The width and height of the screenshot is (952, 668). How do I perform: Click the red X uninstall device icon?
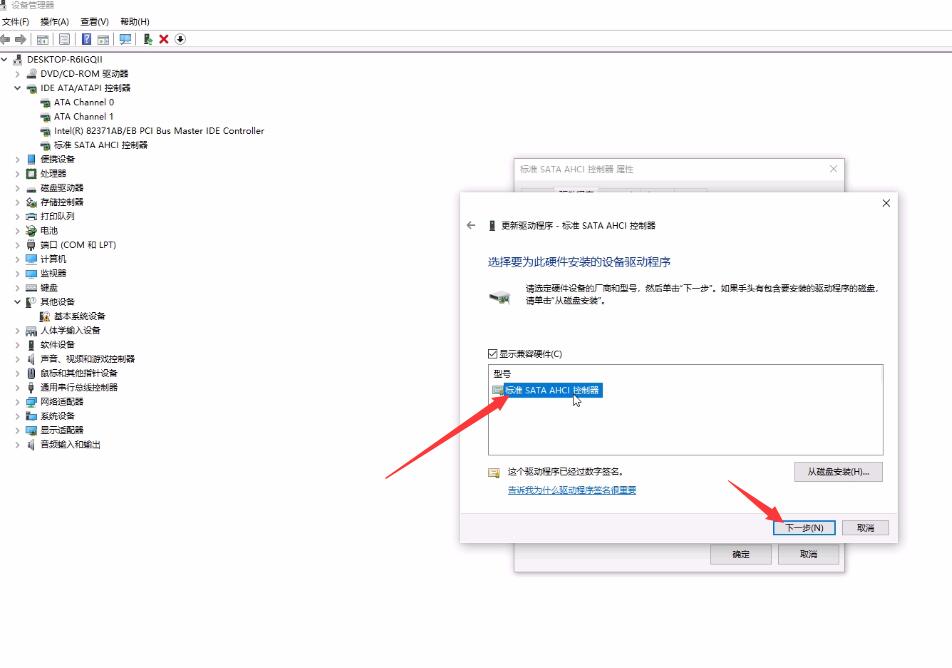click(x=163, y=39)
